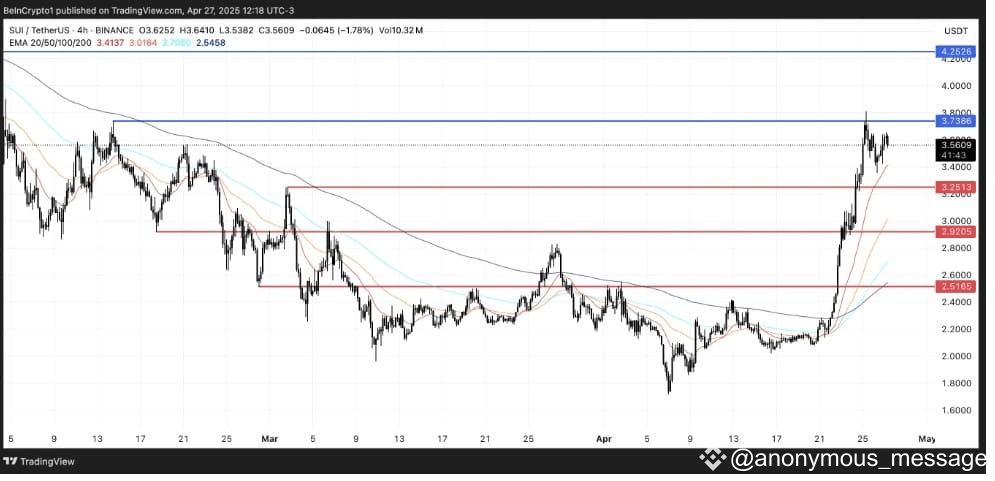Click the current price label 3.5609
Image resolution: width=995 pixels, height=481 pixels.
(957, 145)
